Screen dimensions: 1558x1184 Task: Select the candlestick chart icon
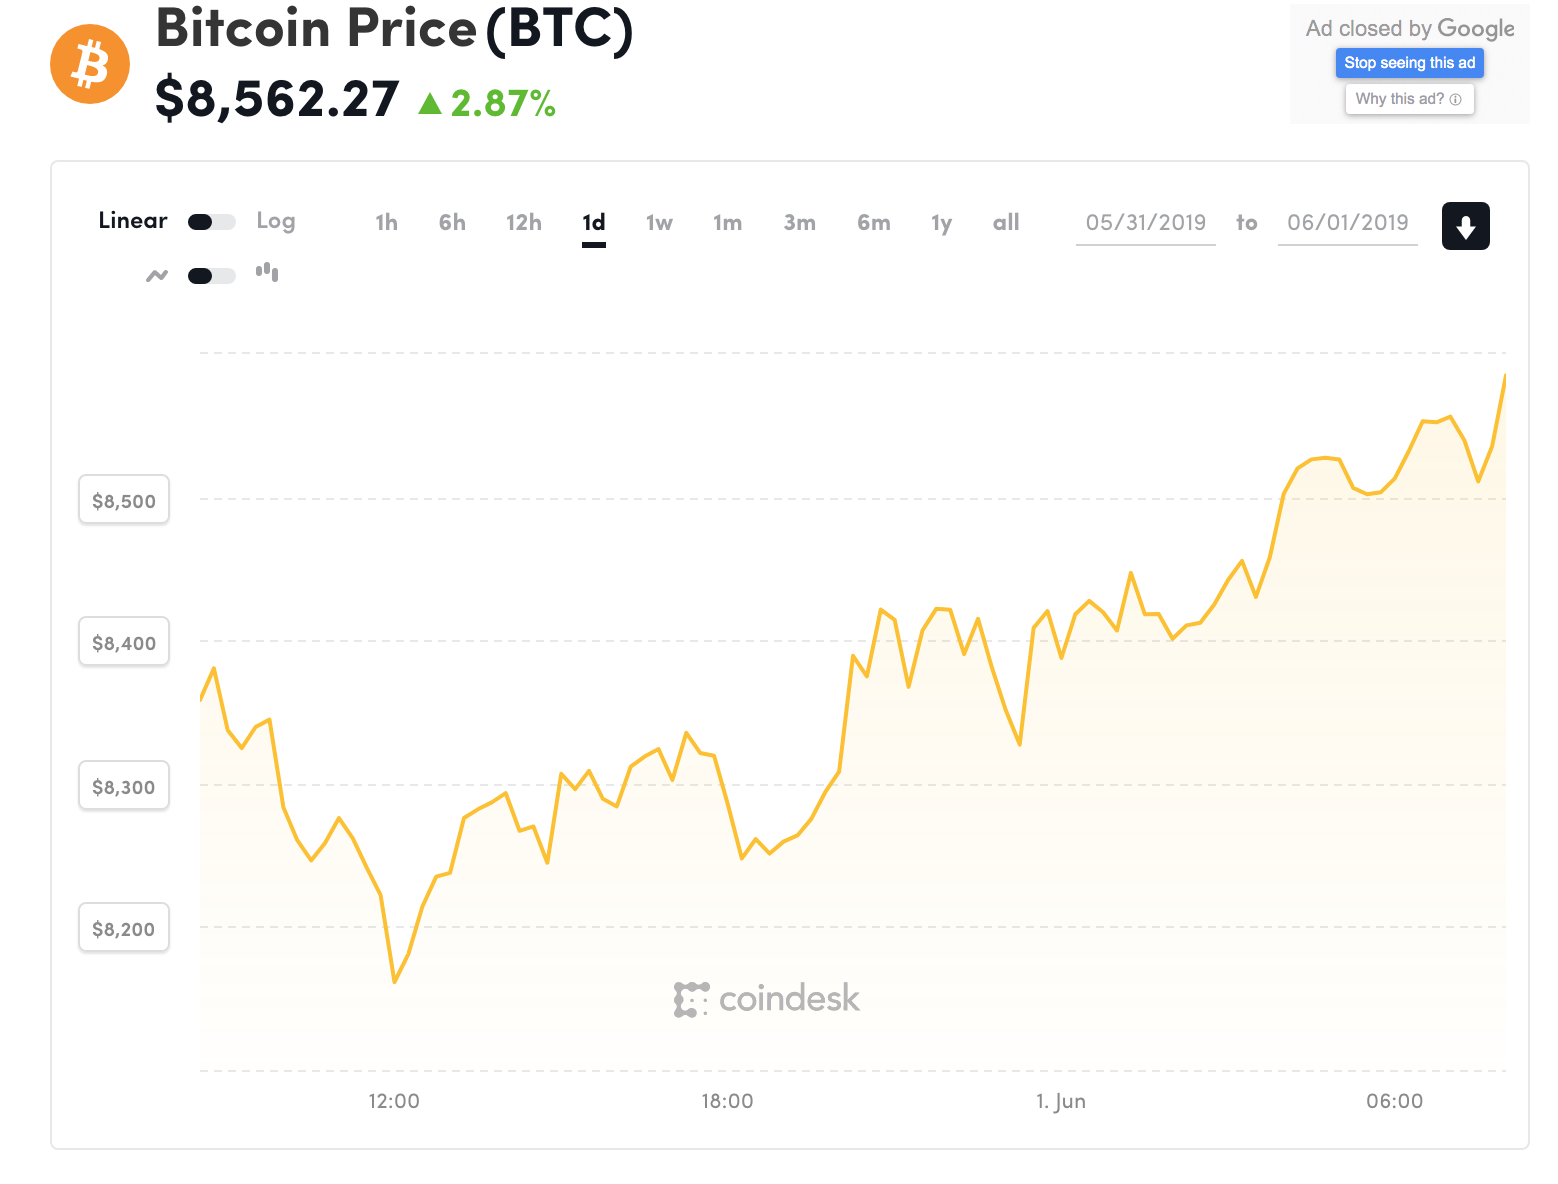coord(267,272)
